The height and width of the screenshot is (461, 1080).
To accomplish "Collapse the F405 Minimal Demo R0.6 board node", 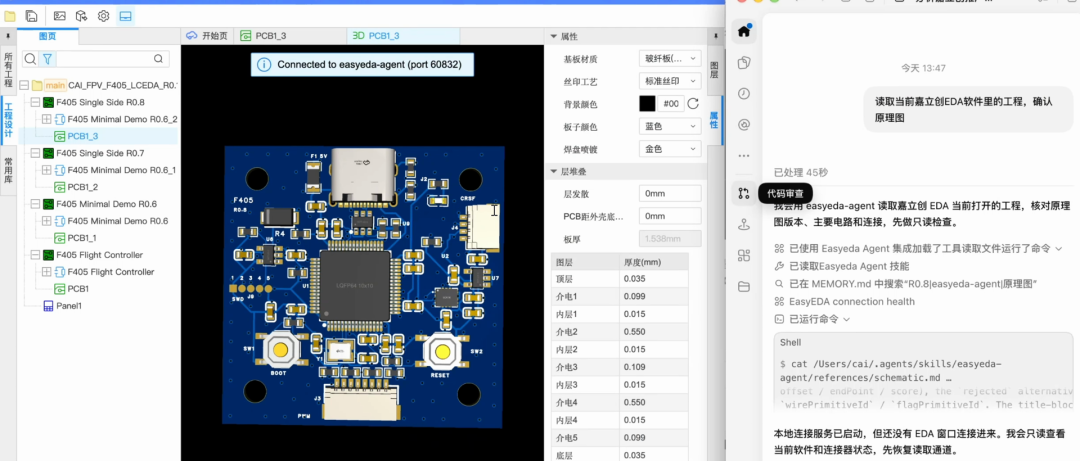I will click(35, 204).
